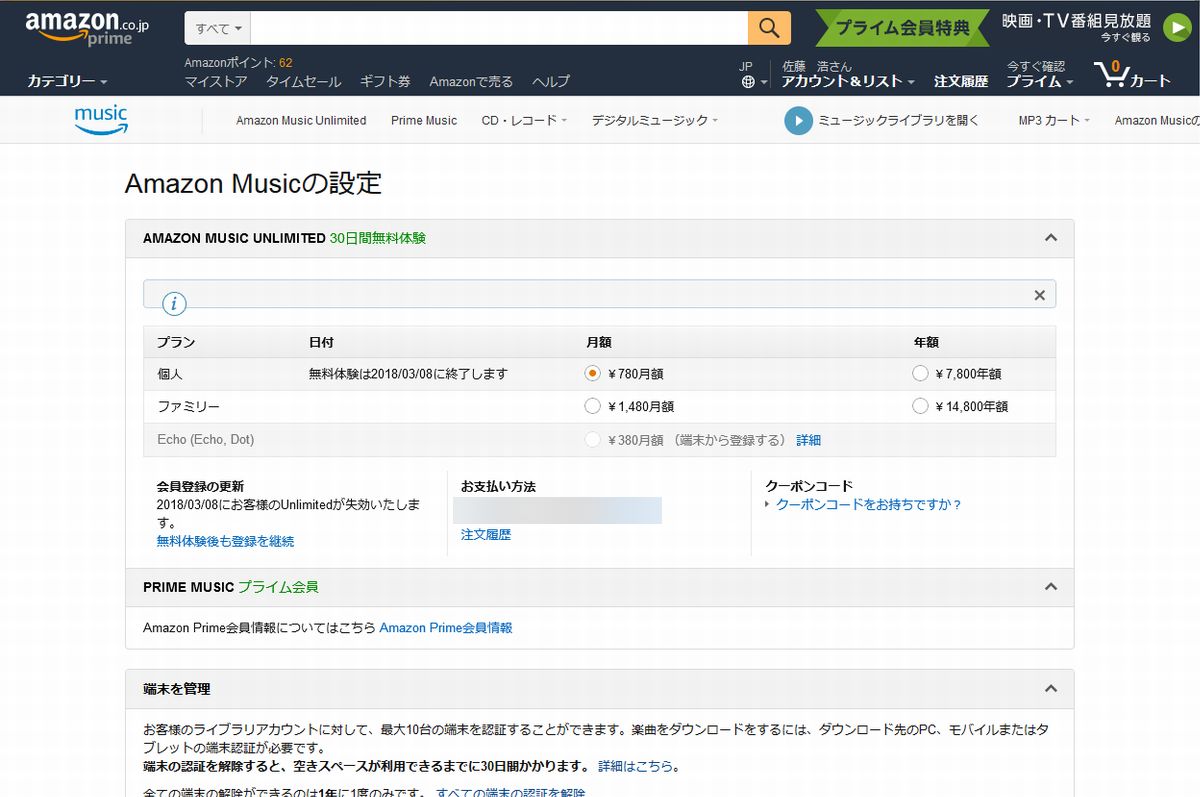Open マイストア in the navigation
This screenshot has width=1200, height=797.
click(216, 82)
